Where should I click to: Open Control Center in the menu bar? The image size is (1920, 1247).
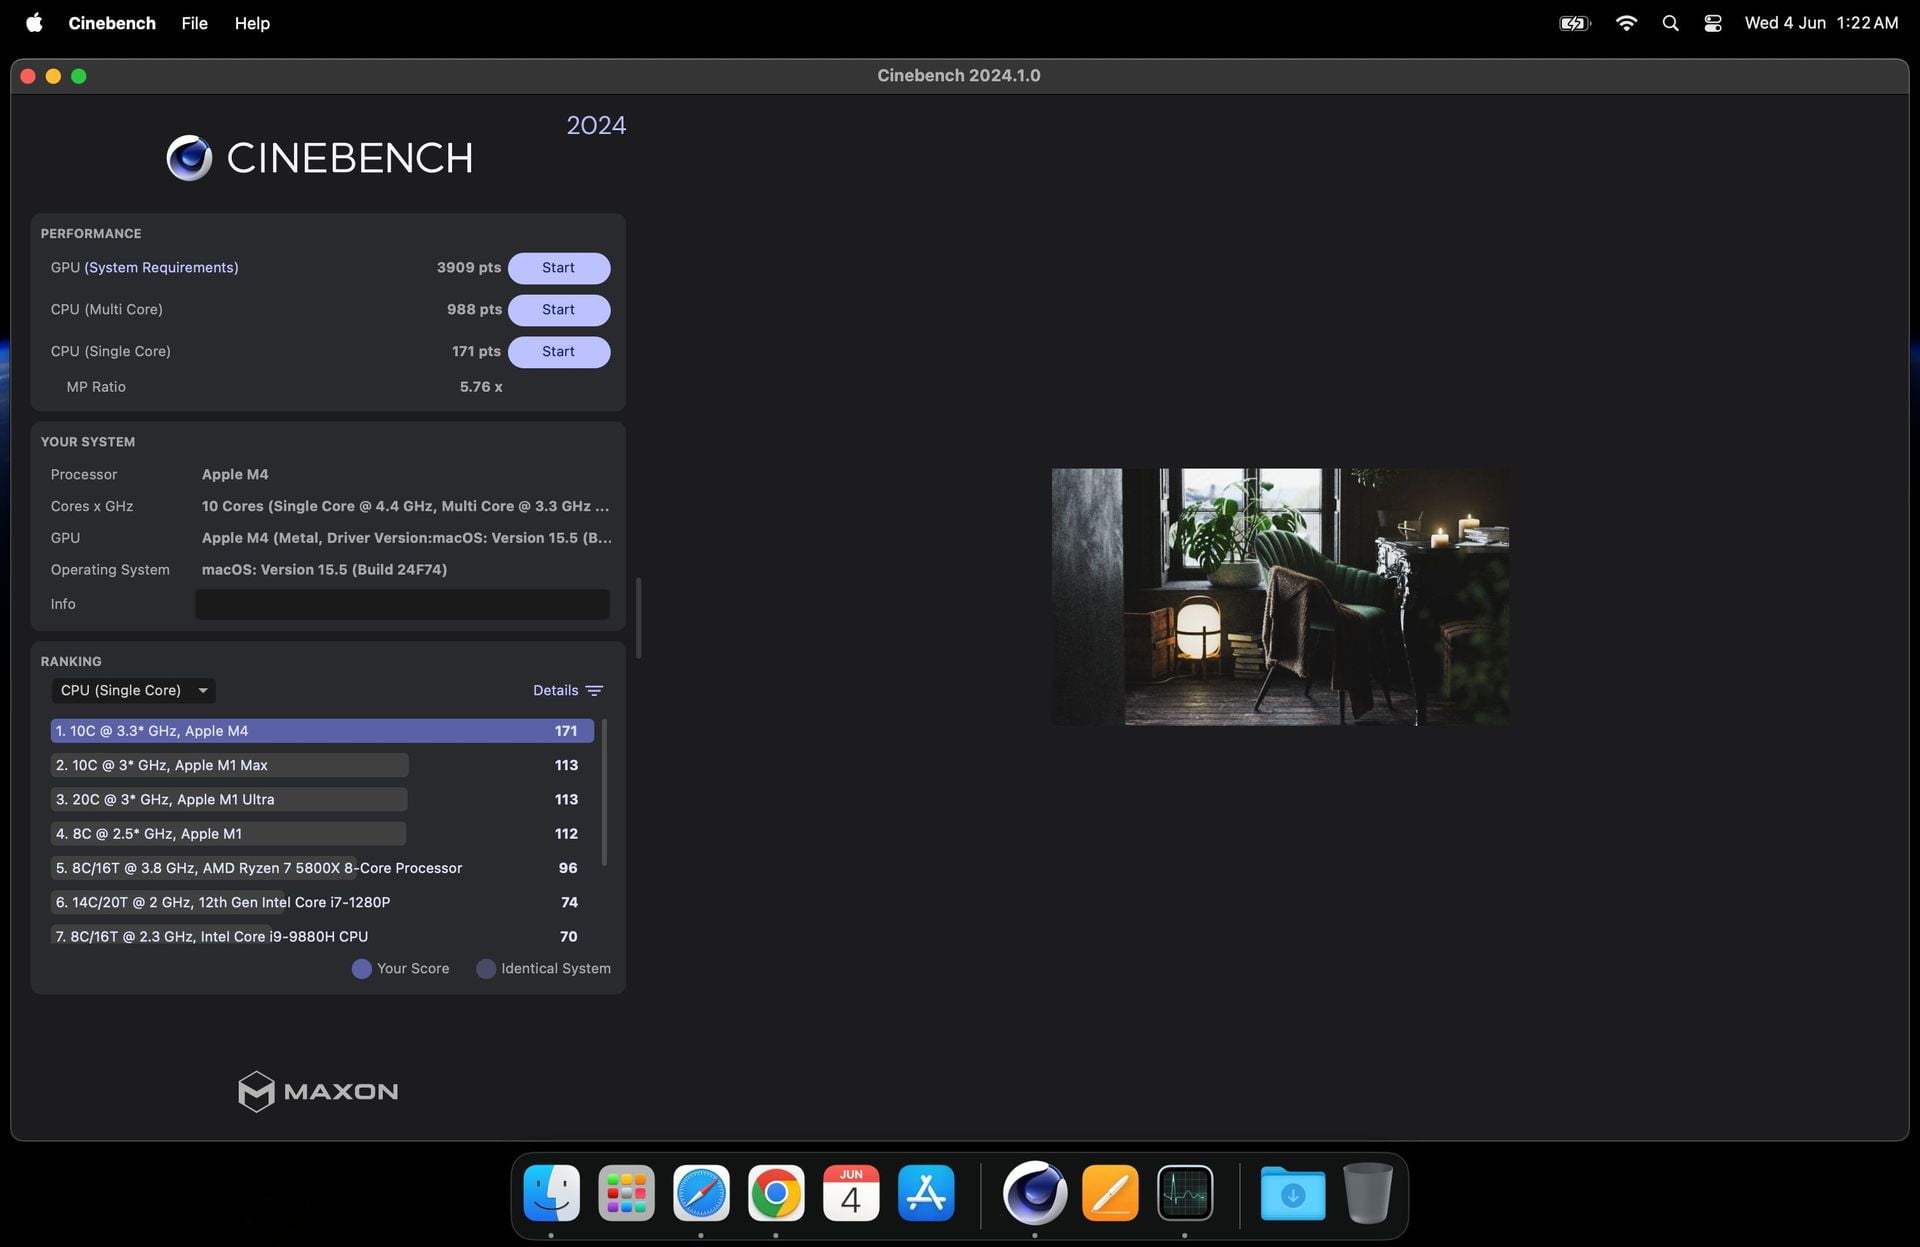click(x=1713, y=23)
